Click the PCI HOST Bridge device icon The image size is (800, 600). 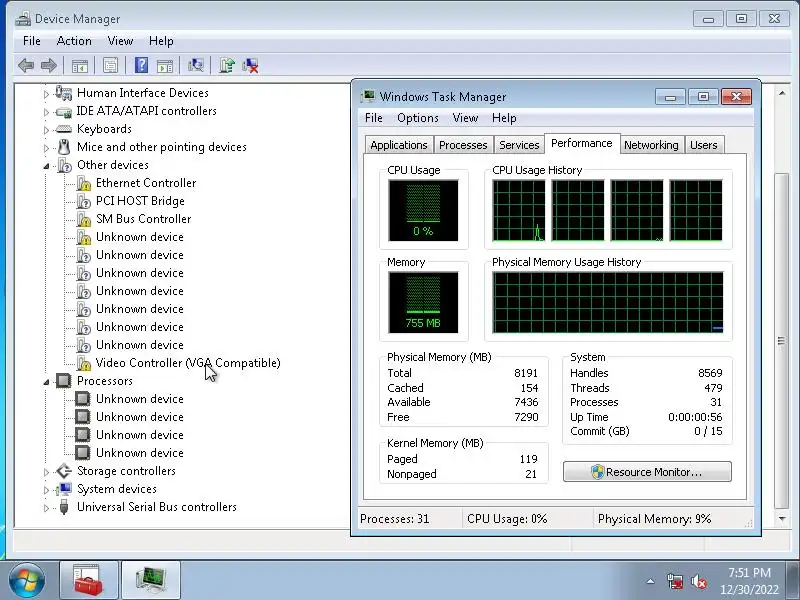(84, 201)
